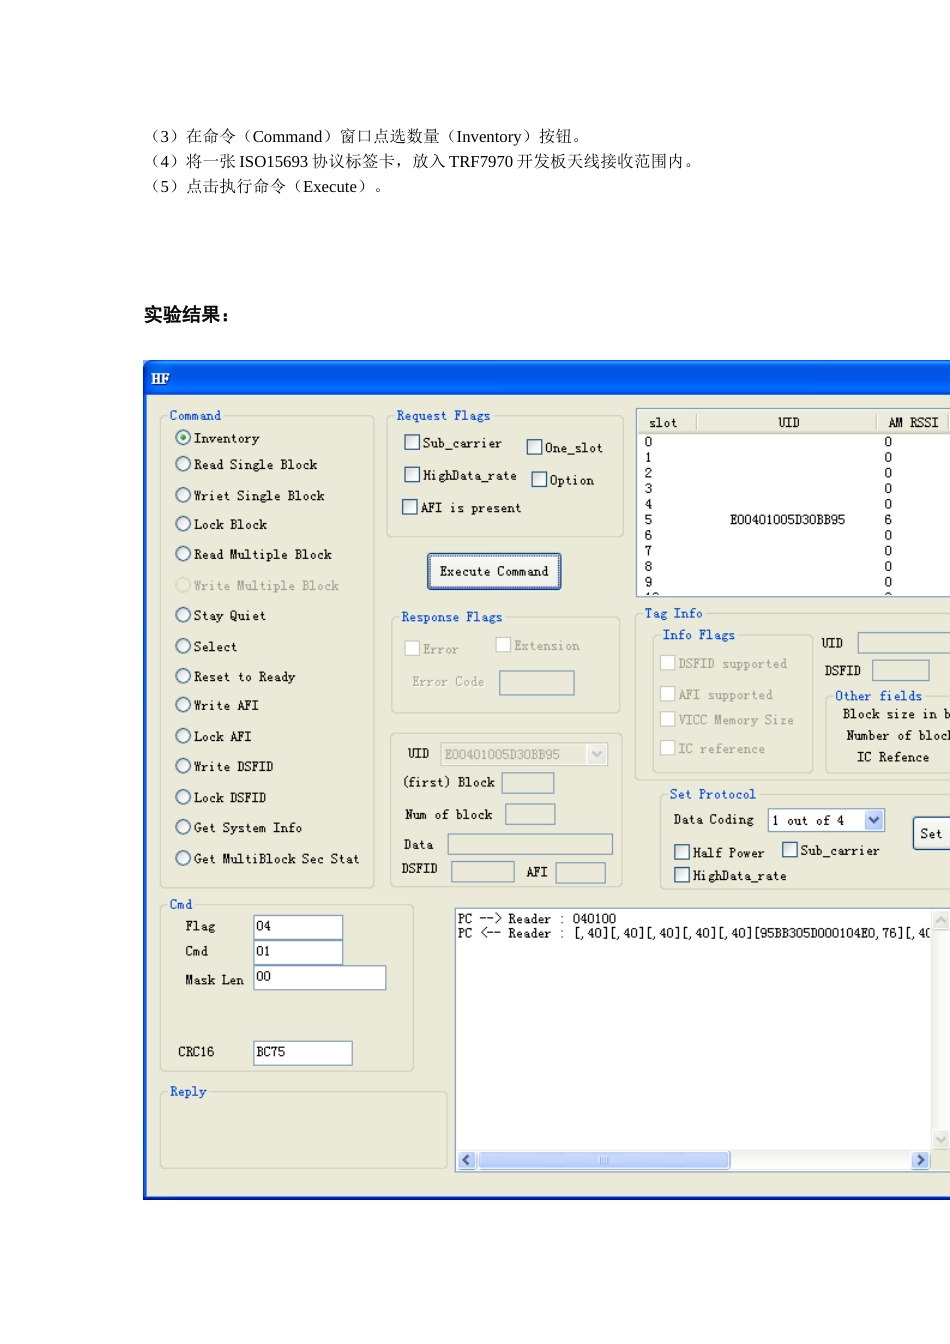Toggle the One_slot checkbox
The height and width of the screenshot is (1344, 950).
pos(534,447)
